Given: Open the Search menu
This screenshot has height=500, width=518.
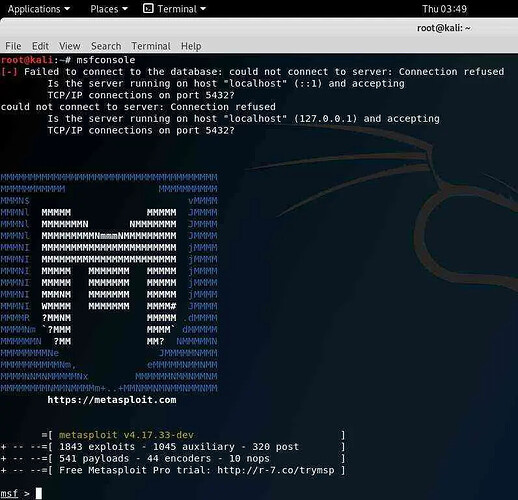Looking at the screenshot, I should [x=106, y=46].
